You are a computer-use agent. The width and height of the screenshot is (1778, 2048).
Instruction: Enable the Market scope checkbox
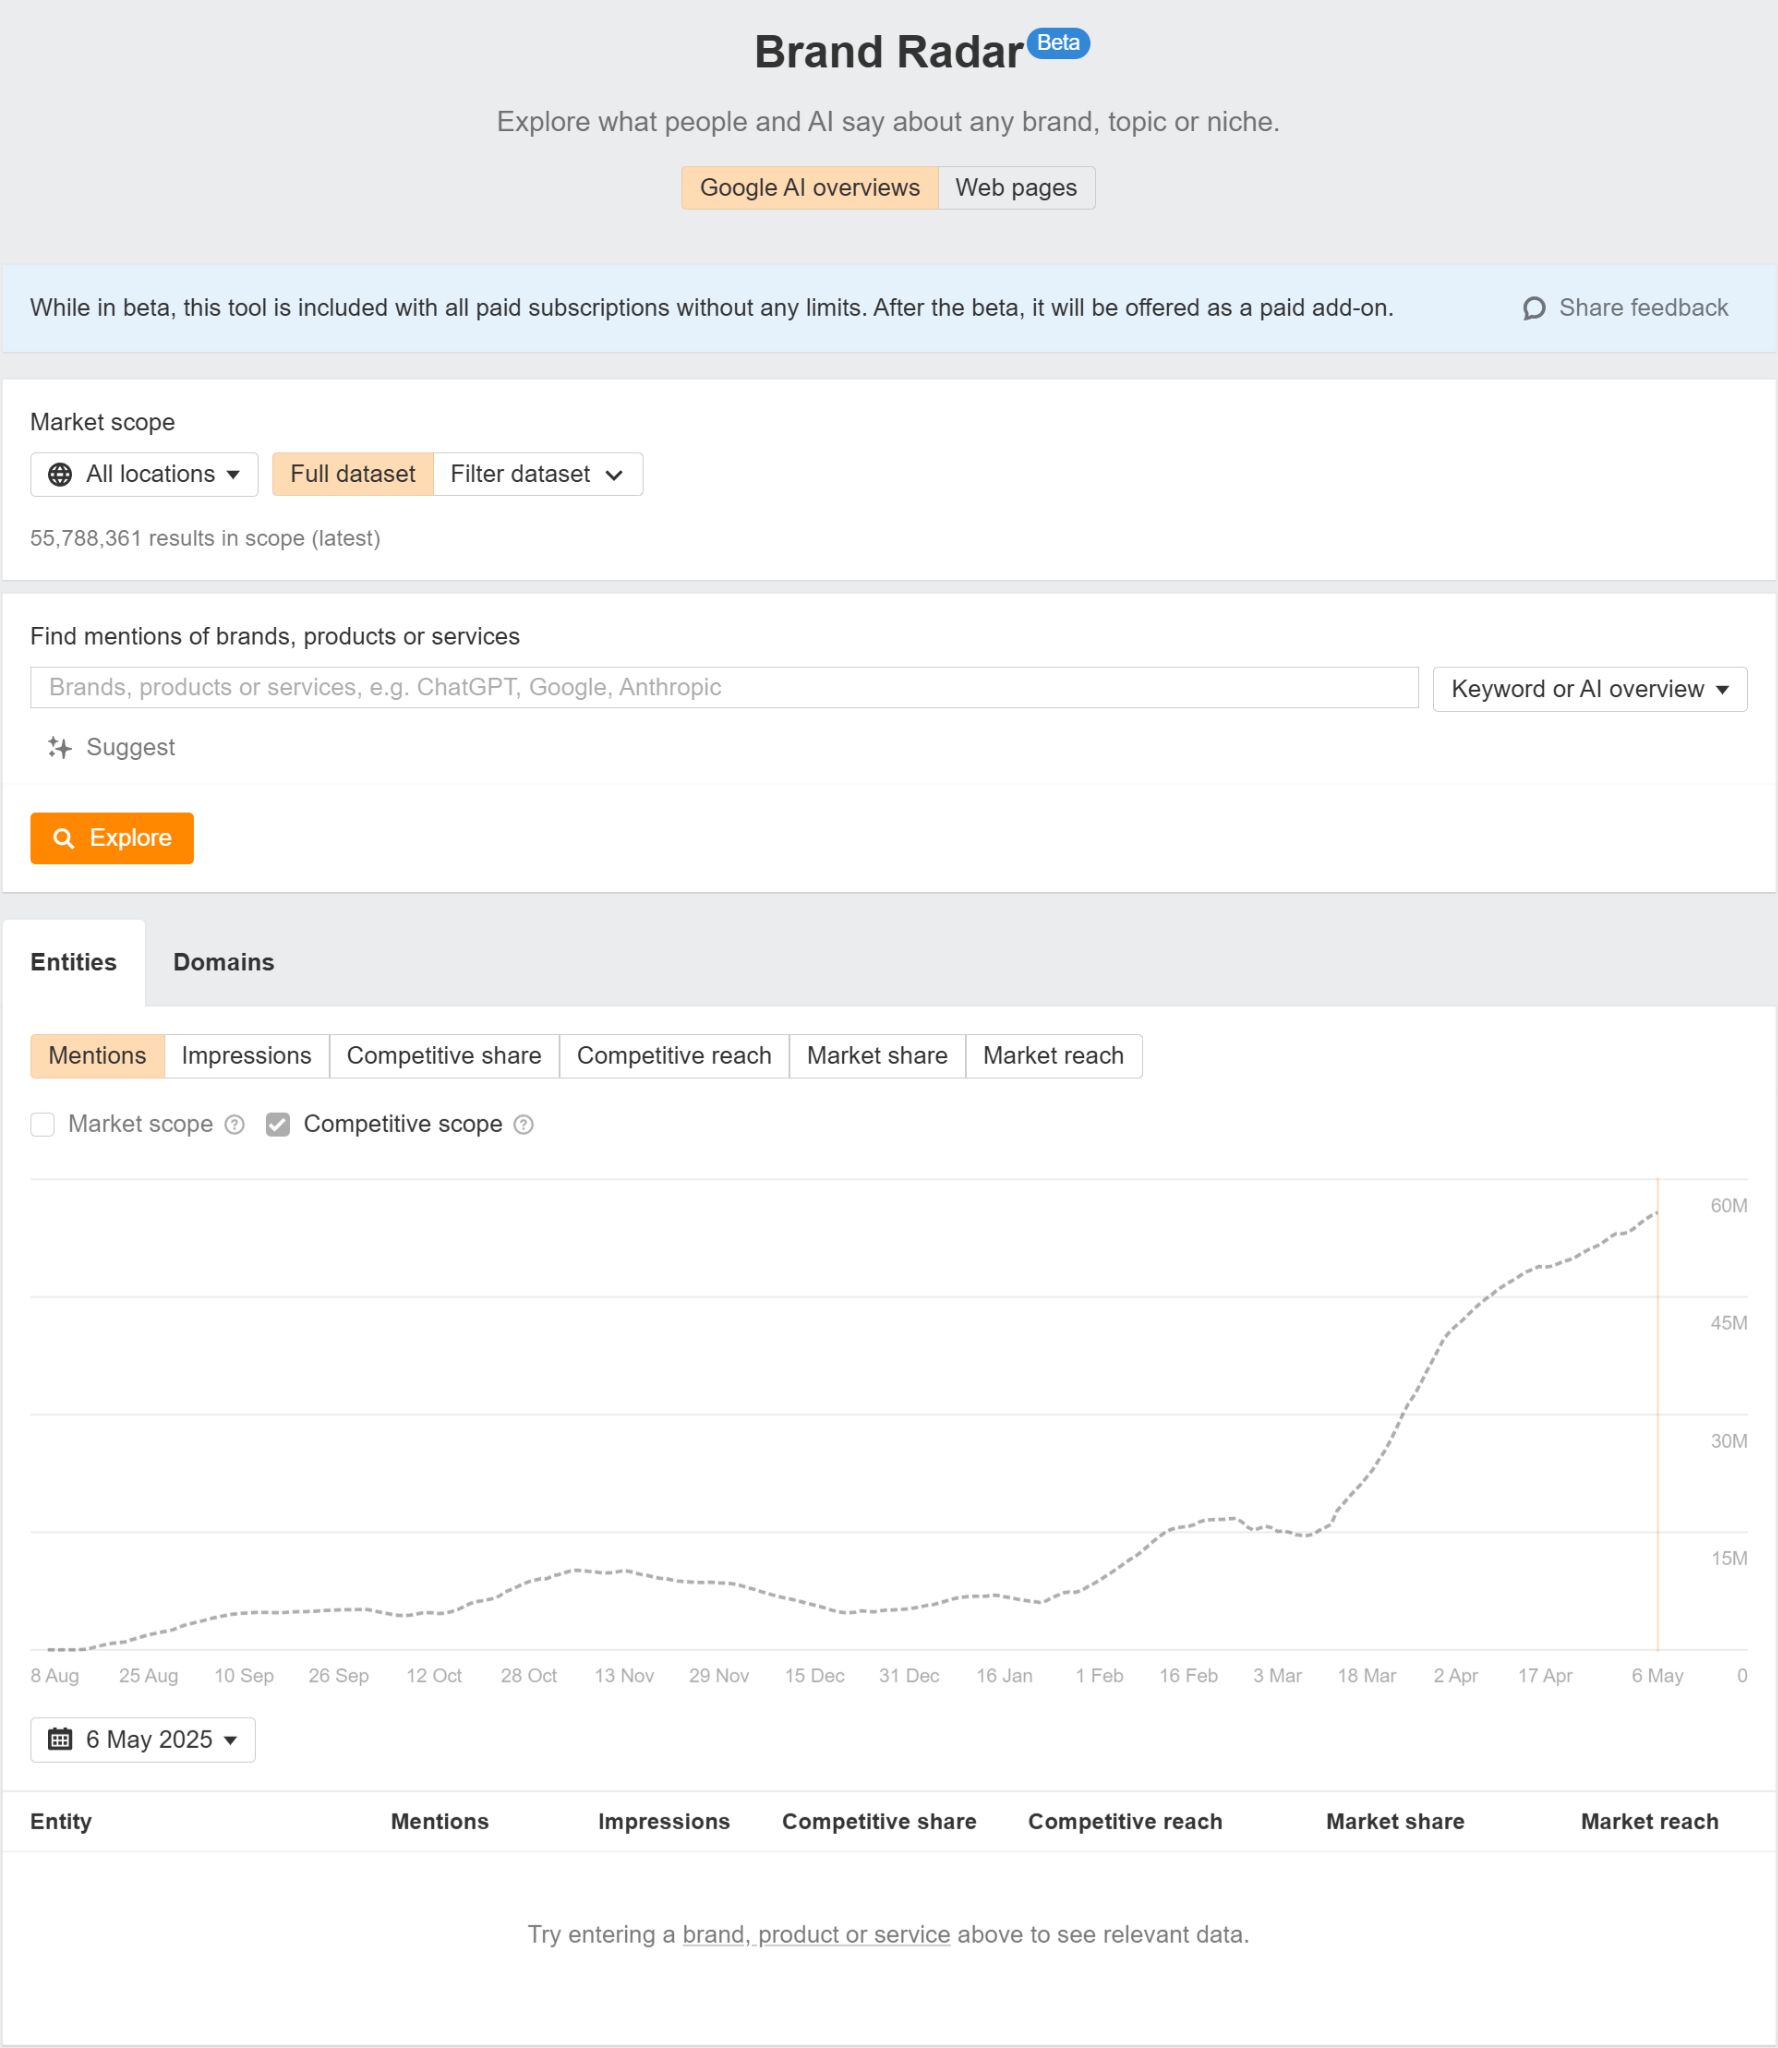42,1124
